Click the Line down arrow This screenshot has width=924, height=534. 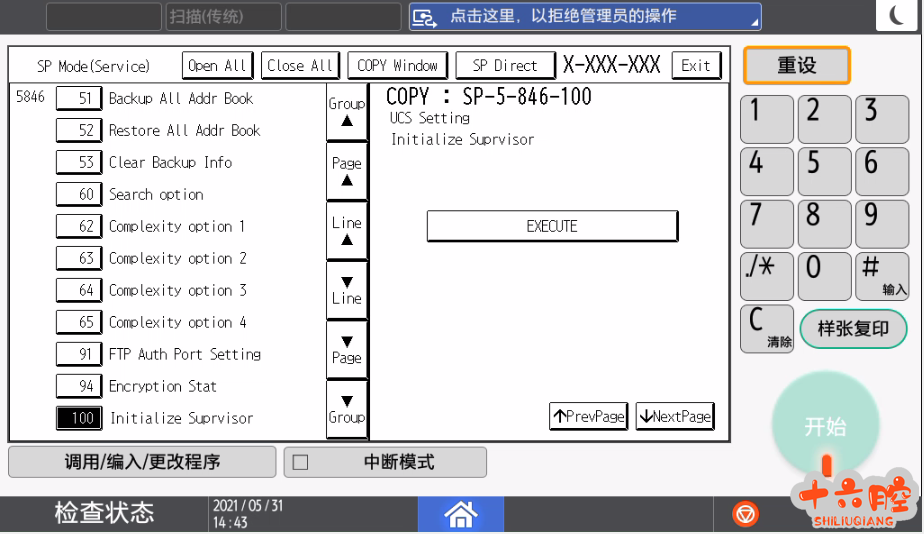346,290
